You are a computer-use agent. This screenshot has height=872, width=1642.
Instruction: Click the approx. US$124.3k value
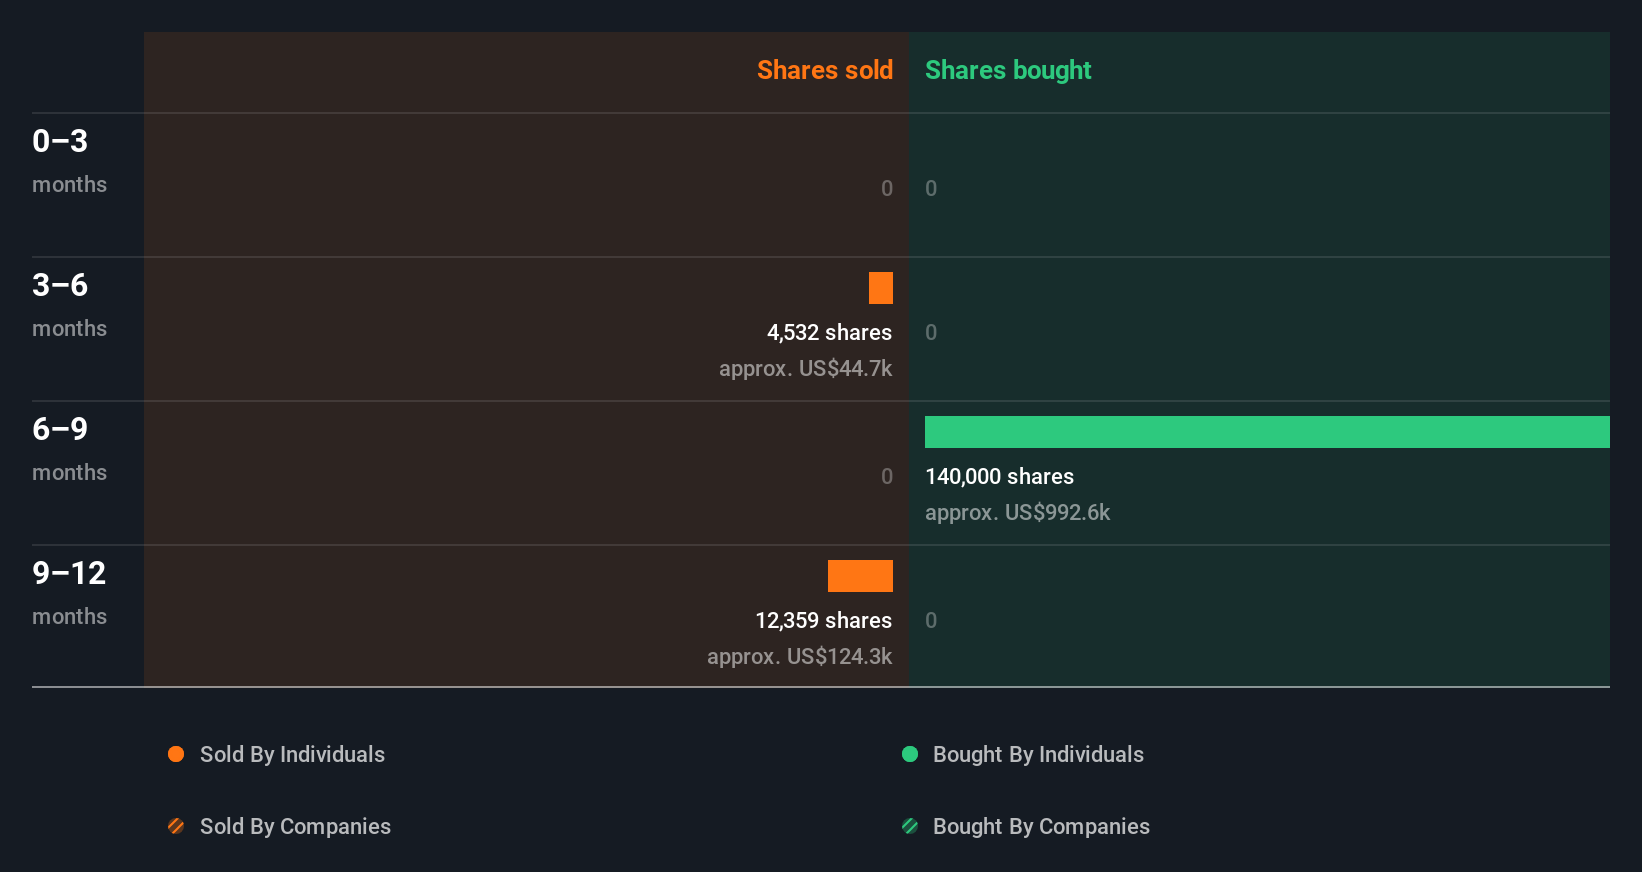[x=799, y=656]
